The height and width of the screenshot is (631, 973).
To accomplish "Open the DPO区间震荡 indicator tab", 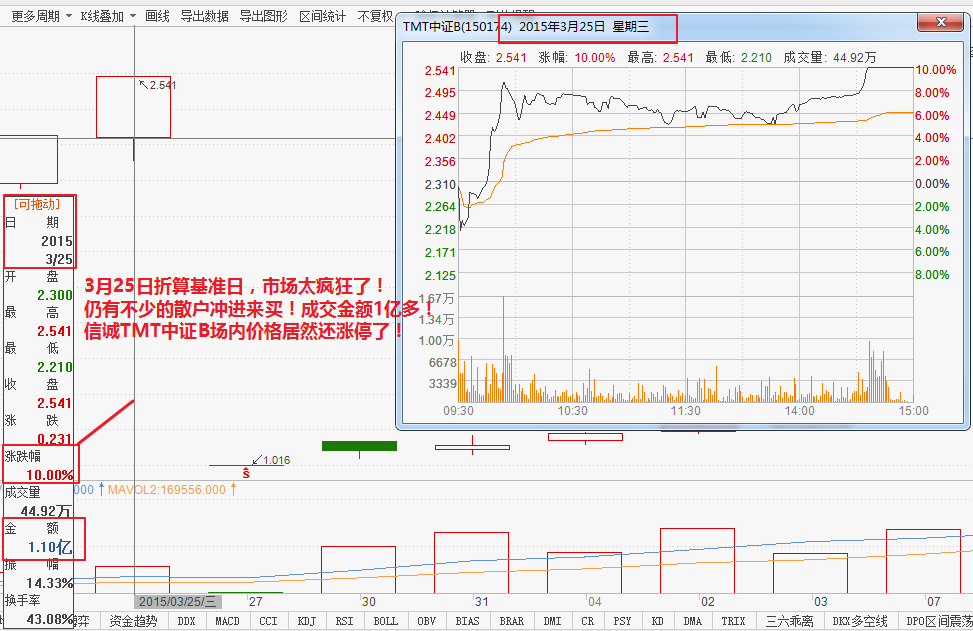I will tap(938, 621).
